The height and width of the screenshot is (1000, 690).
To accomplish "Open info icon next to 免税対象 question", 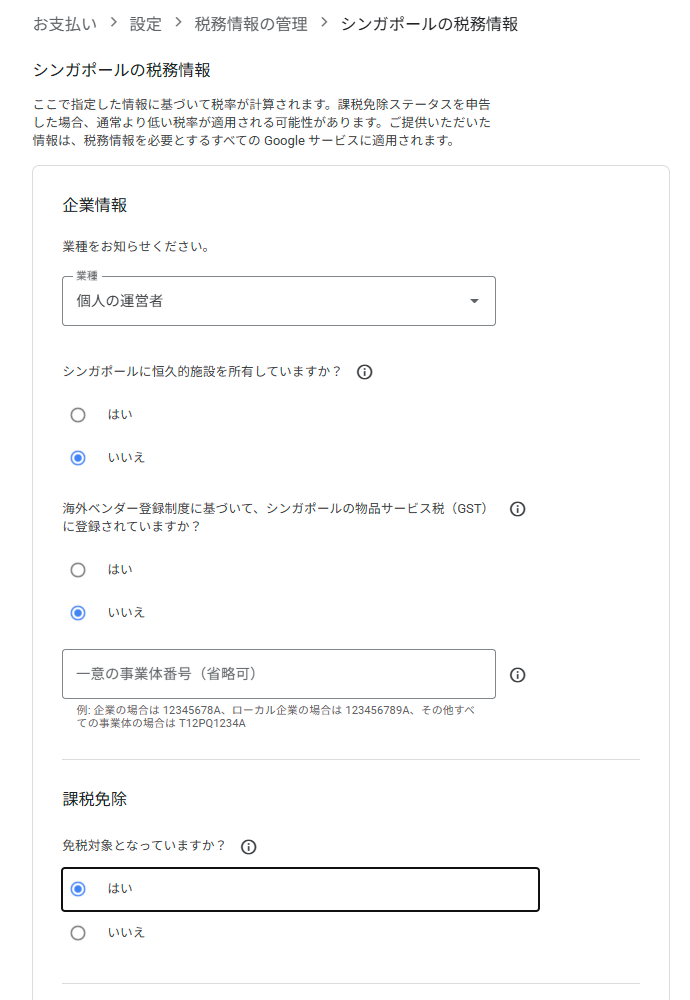I will click(x=248, y=846).
